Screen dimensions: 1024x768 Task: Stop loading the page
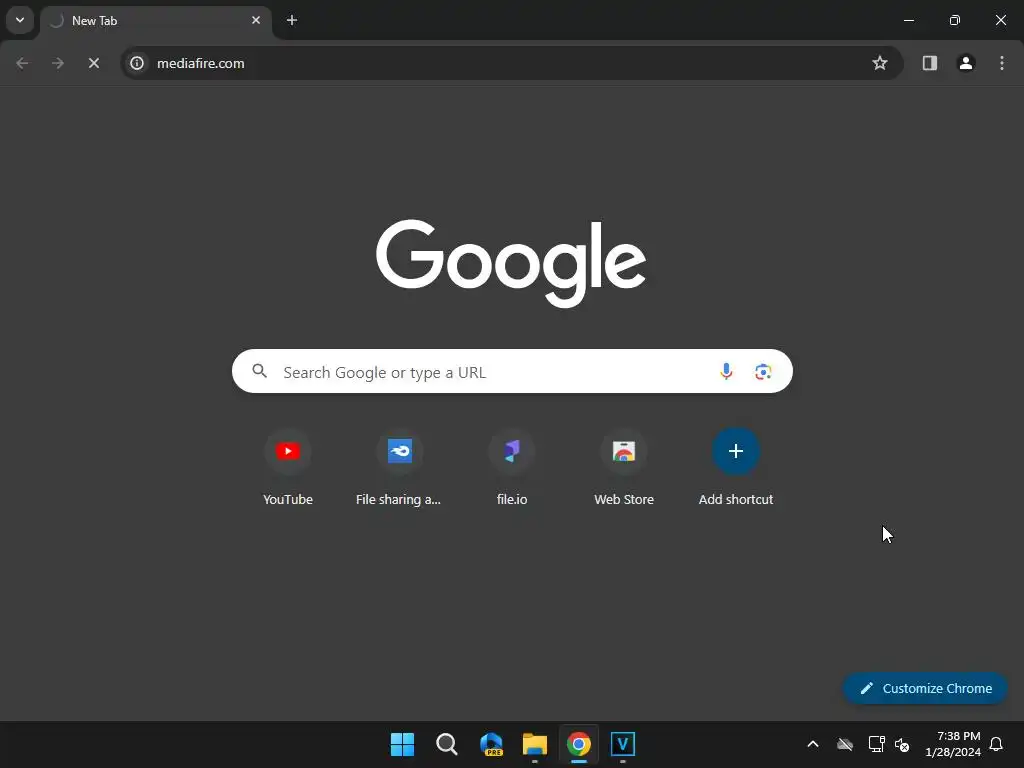coord(94,63)
